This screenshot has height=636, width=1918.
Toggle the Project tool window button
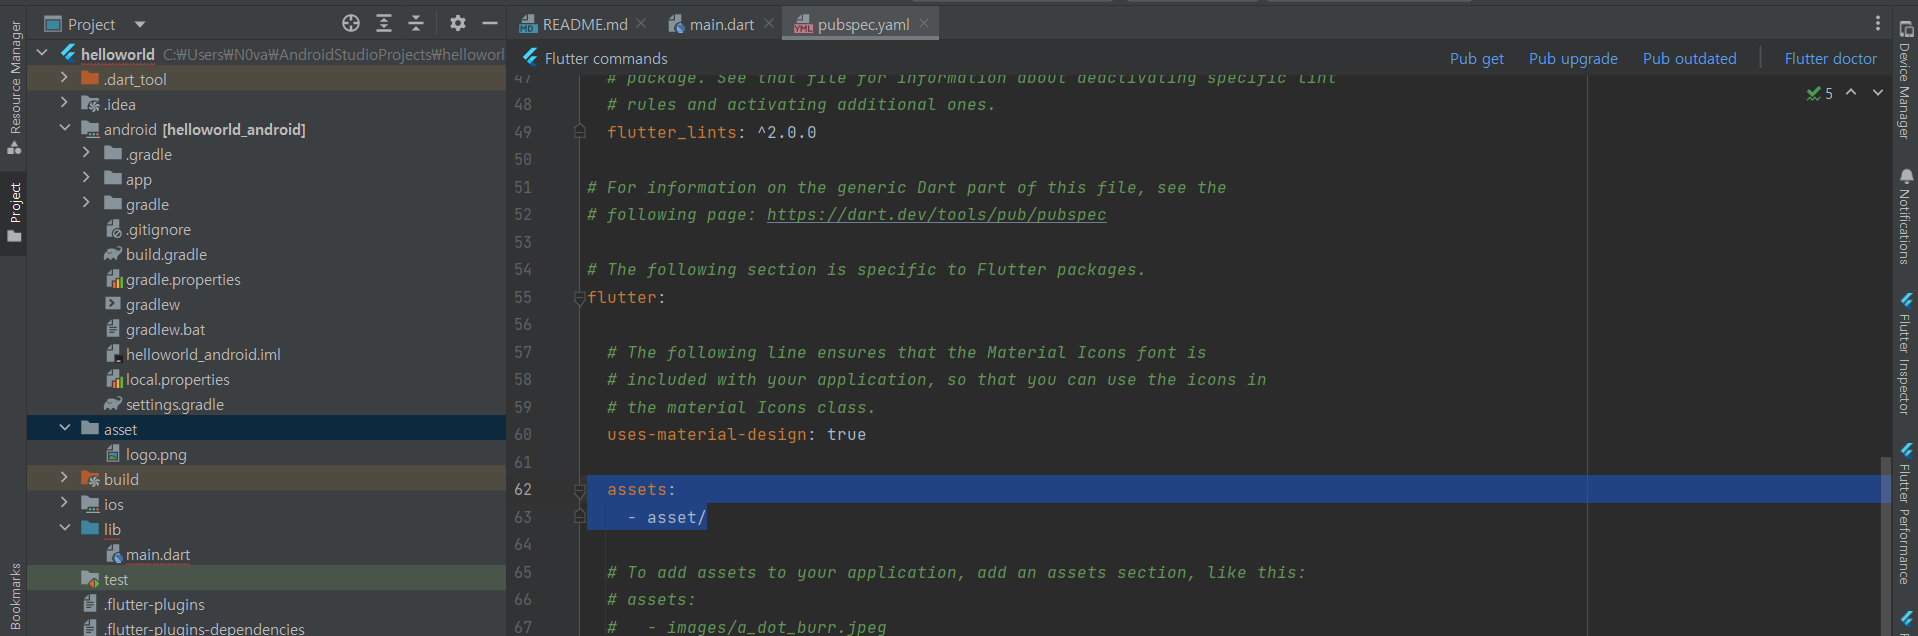[x=14, y=213]
